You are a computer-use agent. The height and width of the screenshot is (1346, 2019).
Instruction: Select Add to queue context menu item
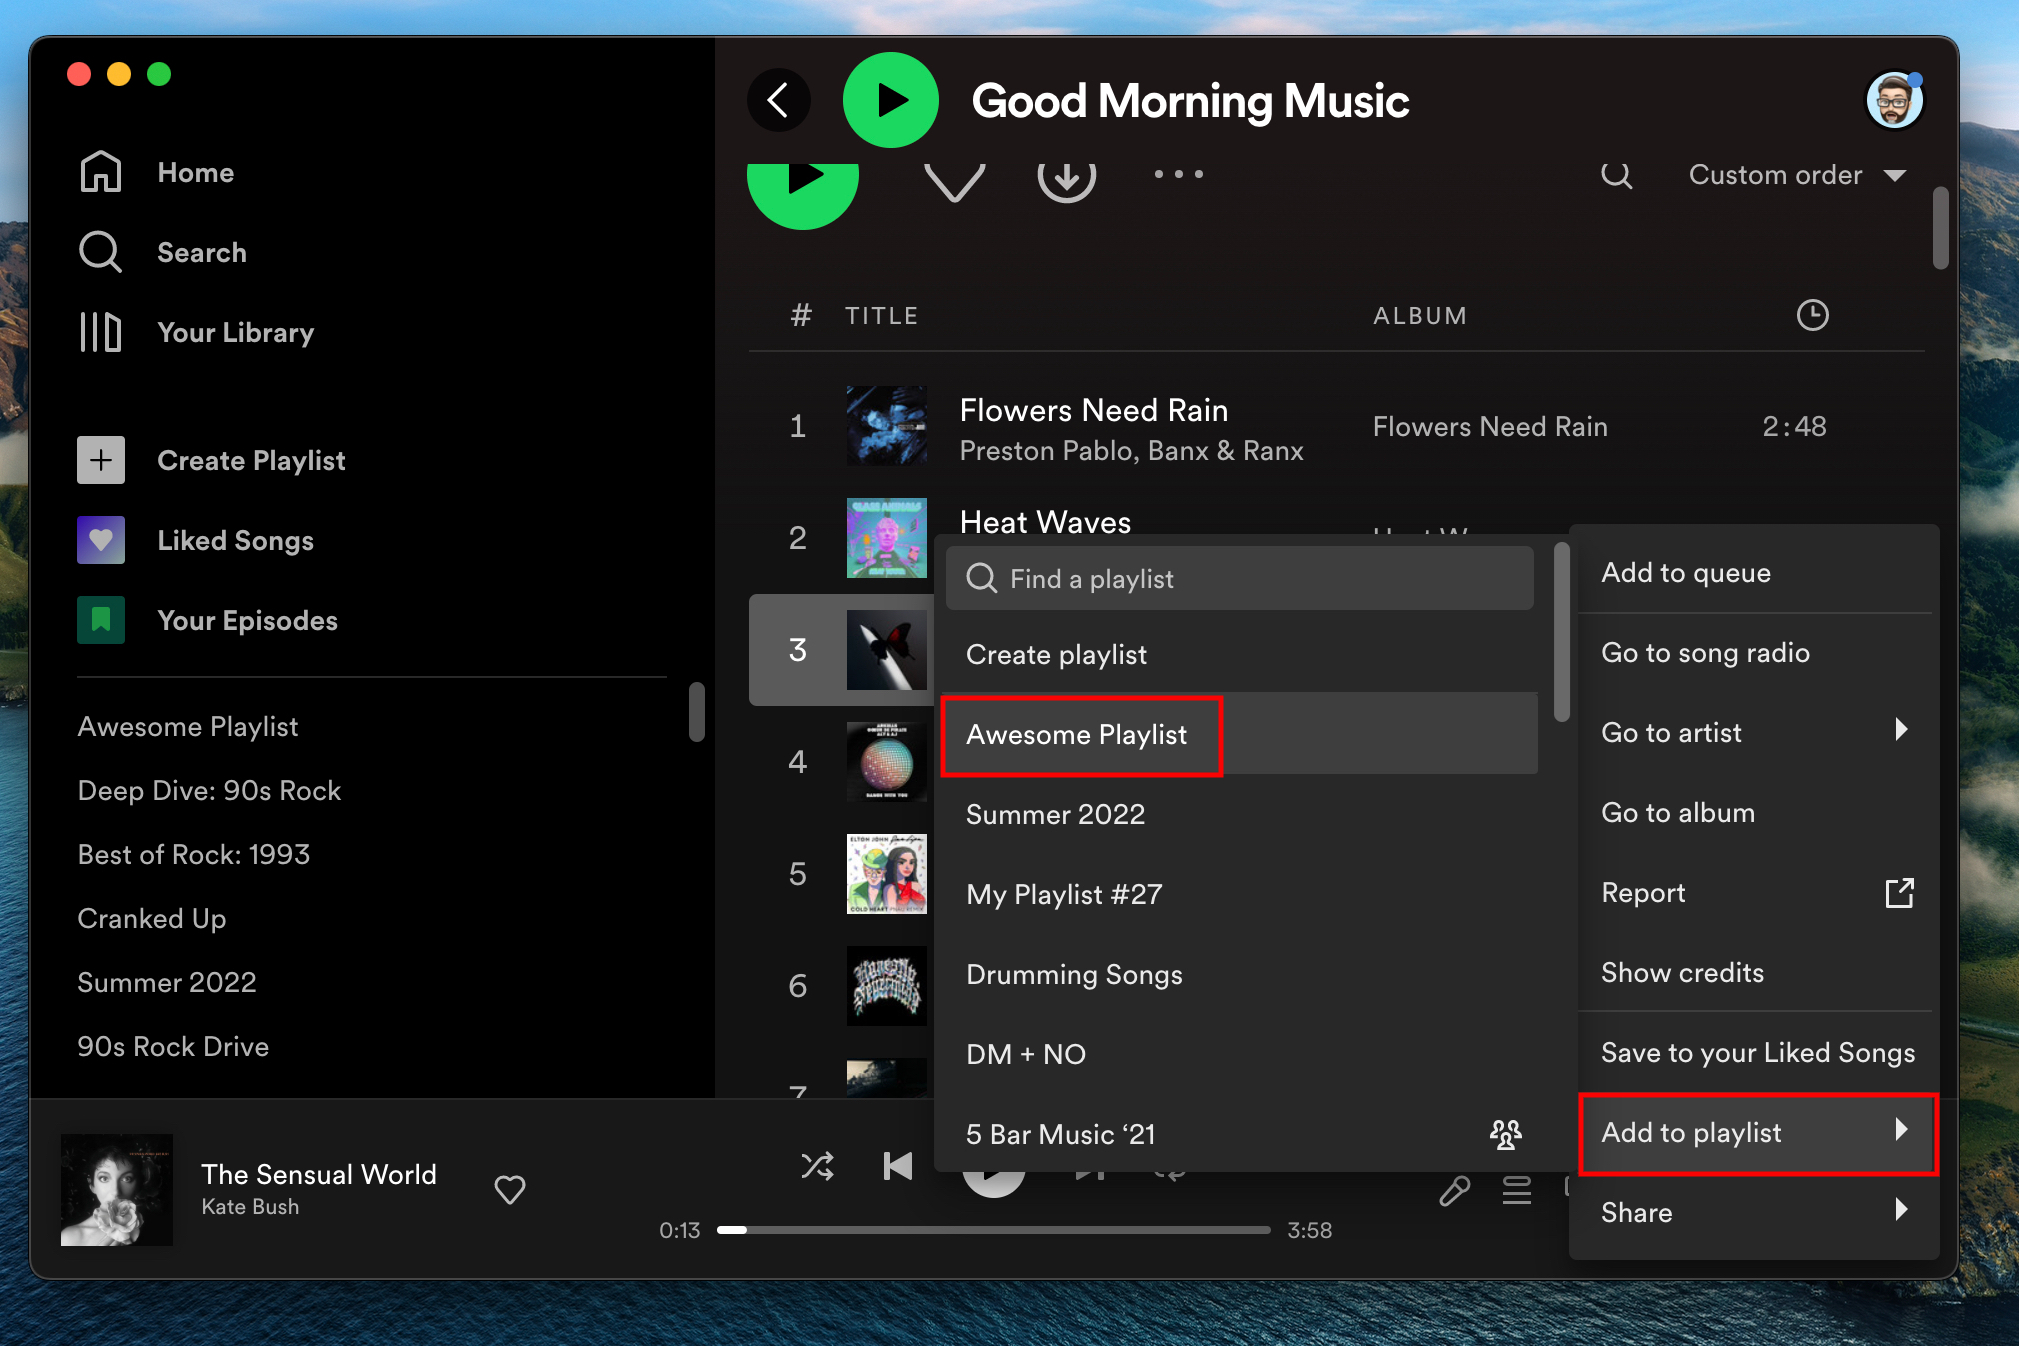coord(1686,572)
